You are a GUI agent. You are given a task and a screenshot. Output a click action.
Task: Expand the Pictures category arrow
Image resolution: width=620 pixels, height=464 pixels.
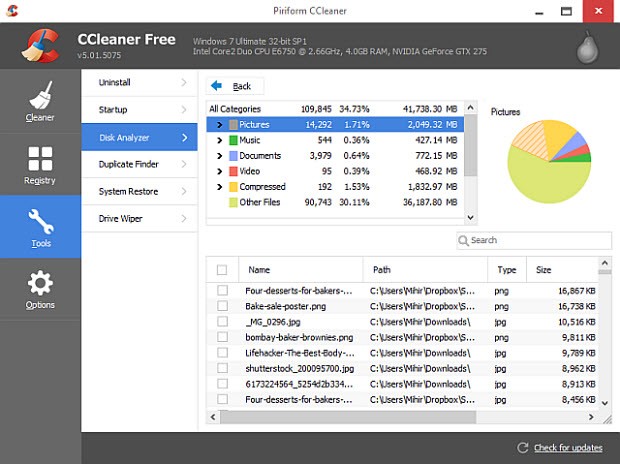pyautogui.click(x=219, y=125)
